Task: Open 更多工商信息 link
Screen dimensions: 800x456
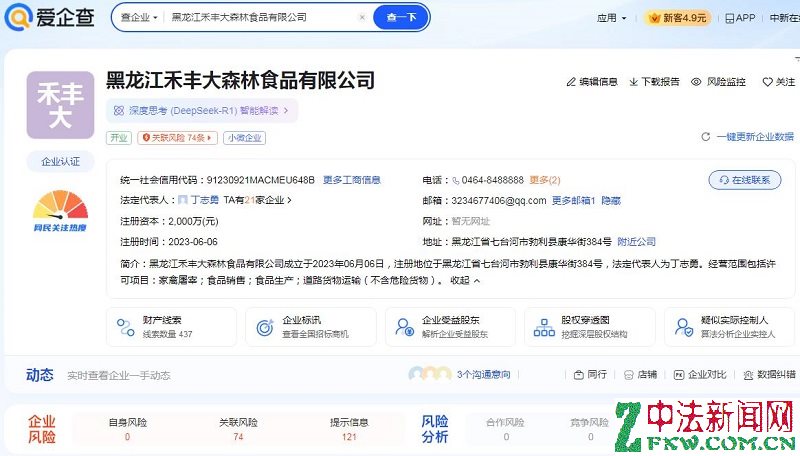Action: click(352, 180)
